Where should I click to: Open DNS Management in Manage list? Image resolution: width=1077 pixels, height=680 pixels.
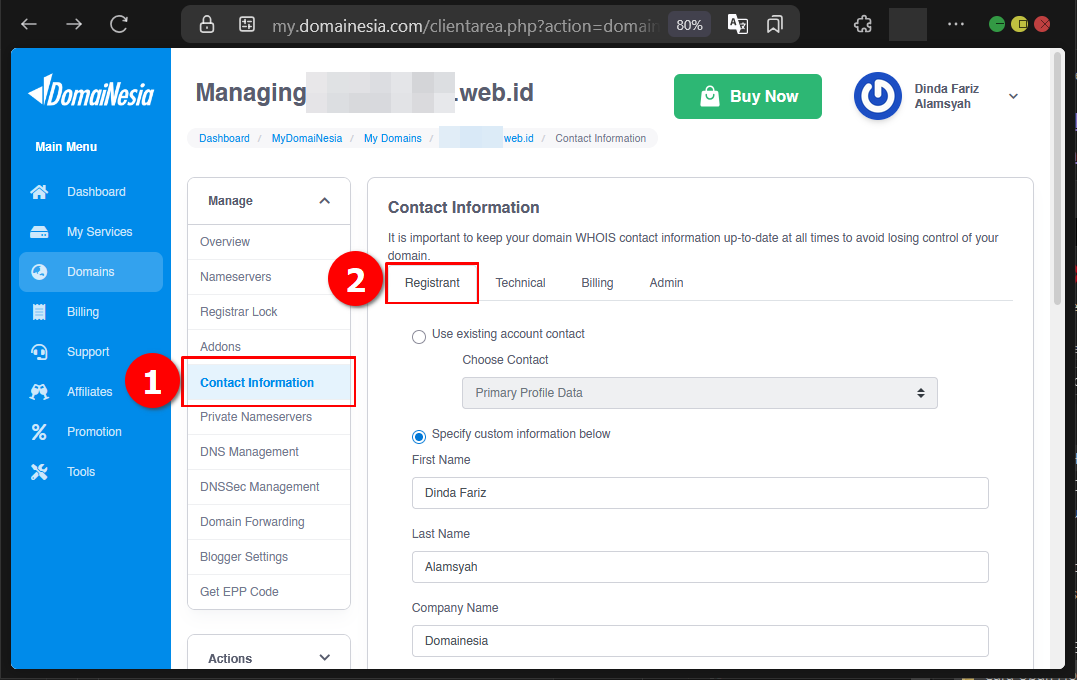(x=269, y=452)
